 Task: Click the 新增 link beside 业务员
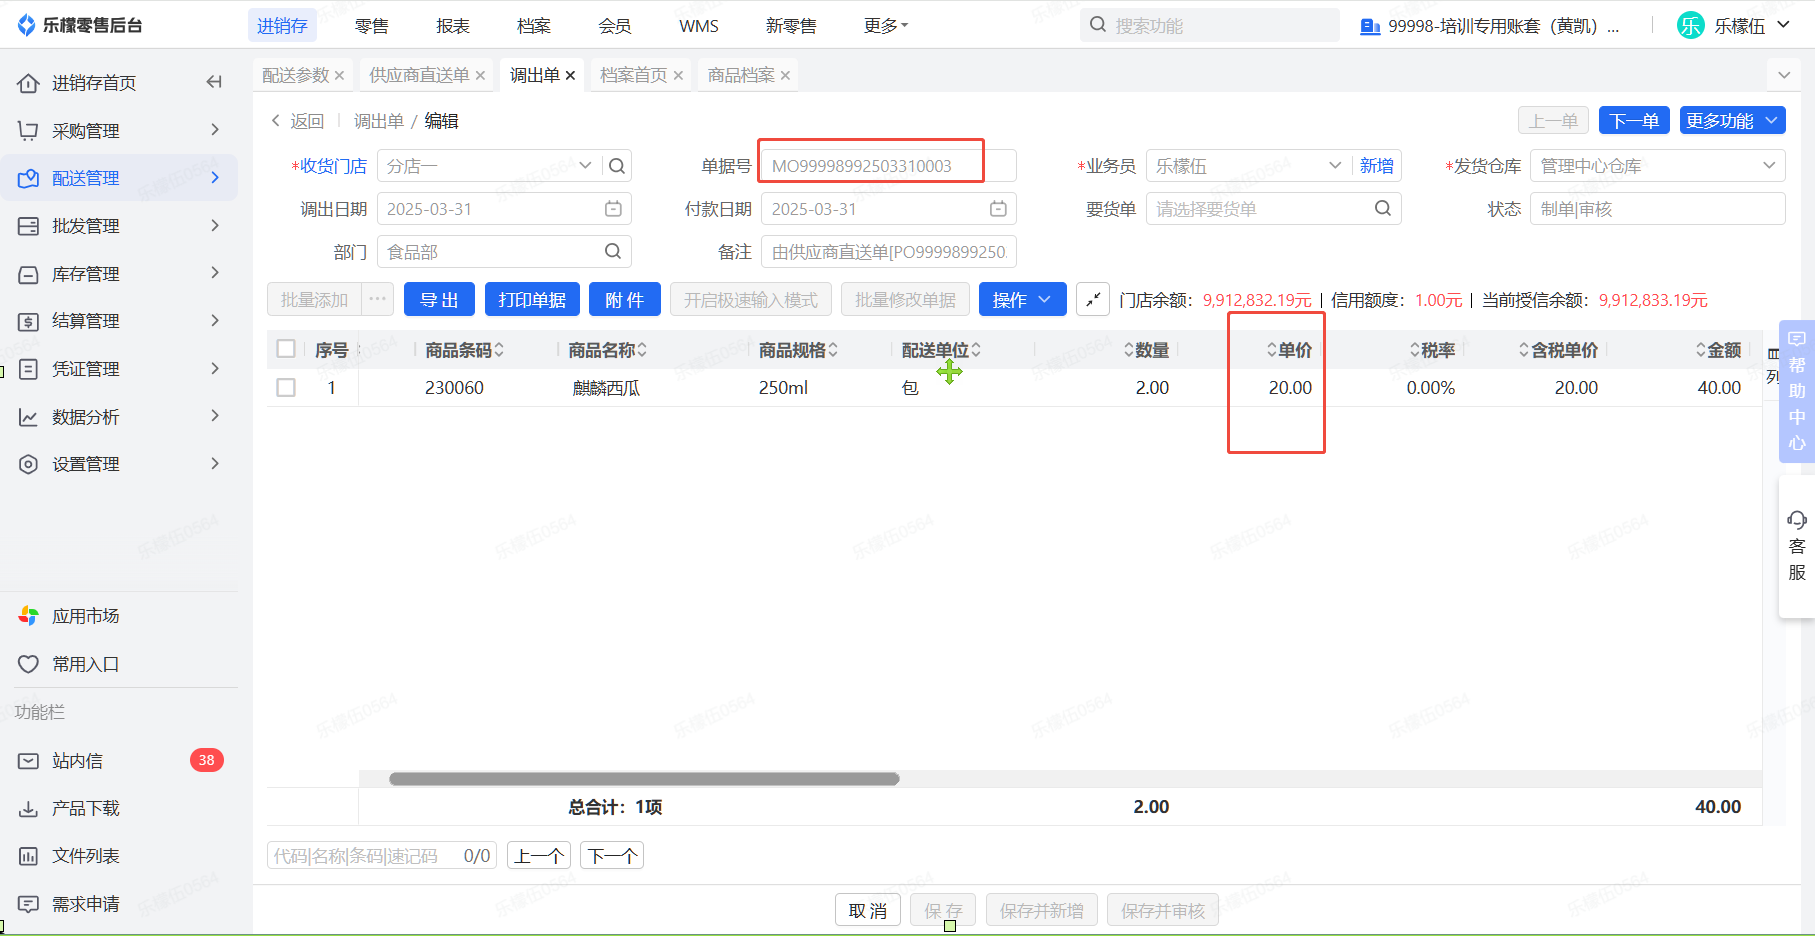(1377, 166)
